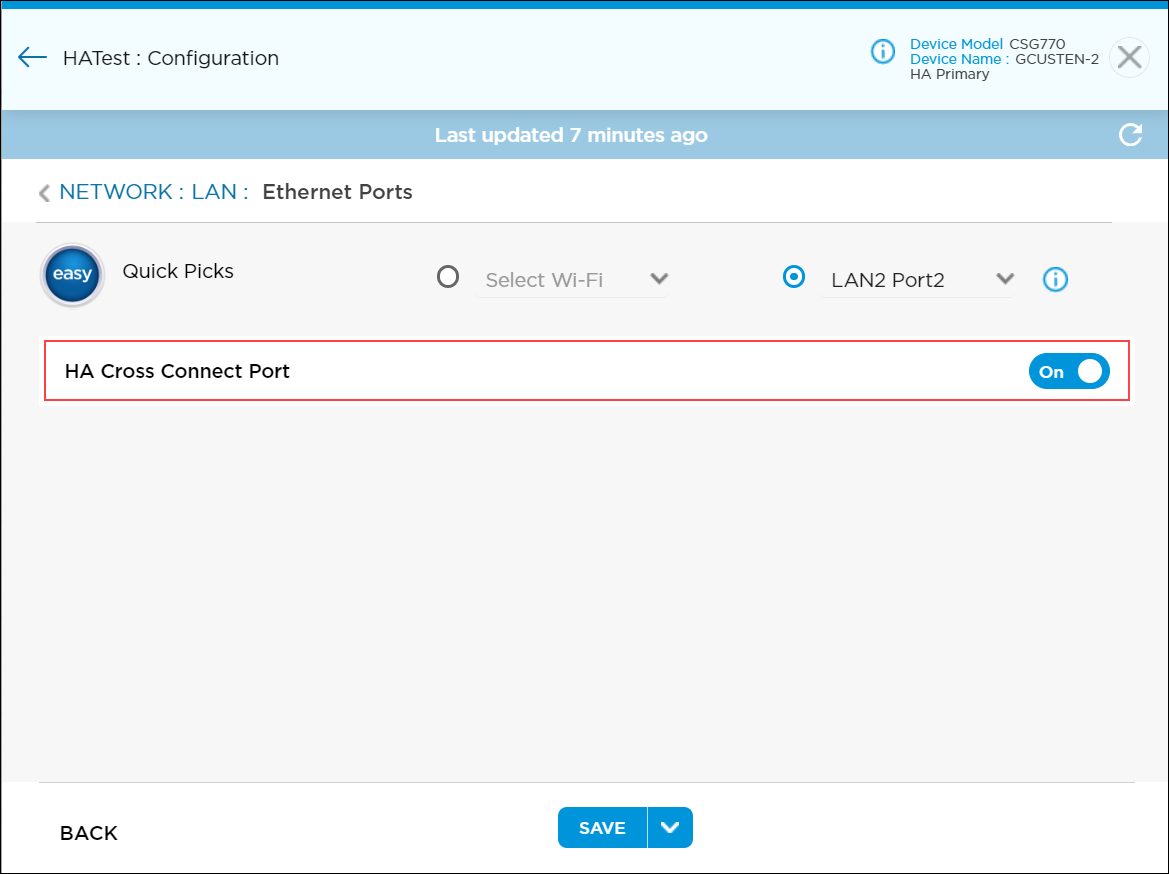Click the back arrow beside HATest Configuration
The height and width of the screenshot is (874, 1169).
(32, 57)
